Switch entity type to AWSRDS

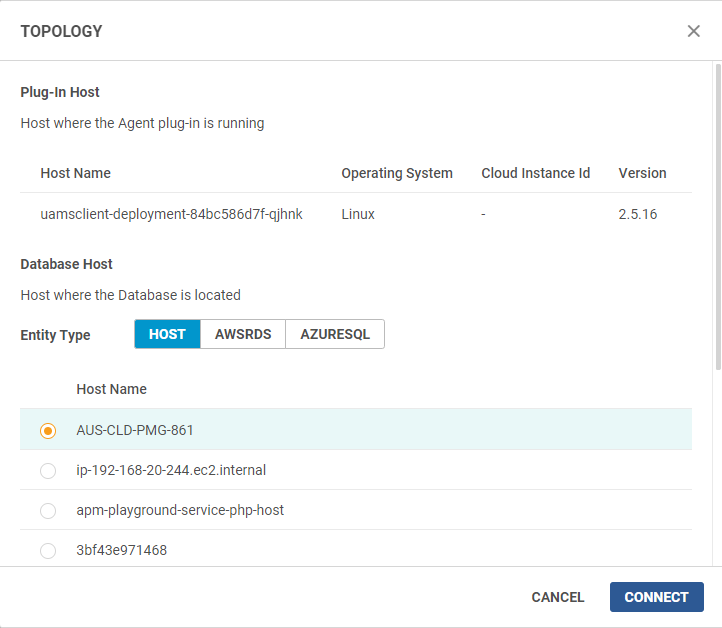point(243,334)
